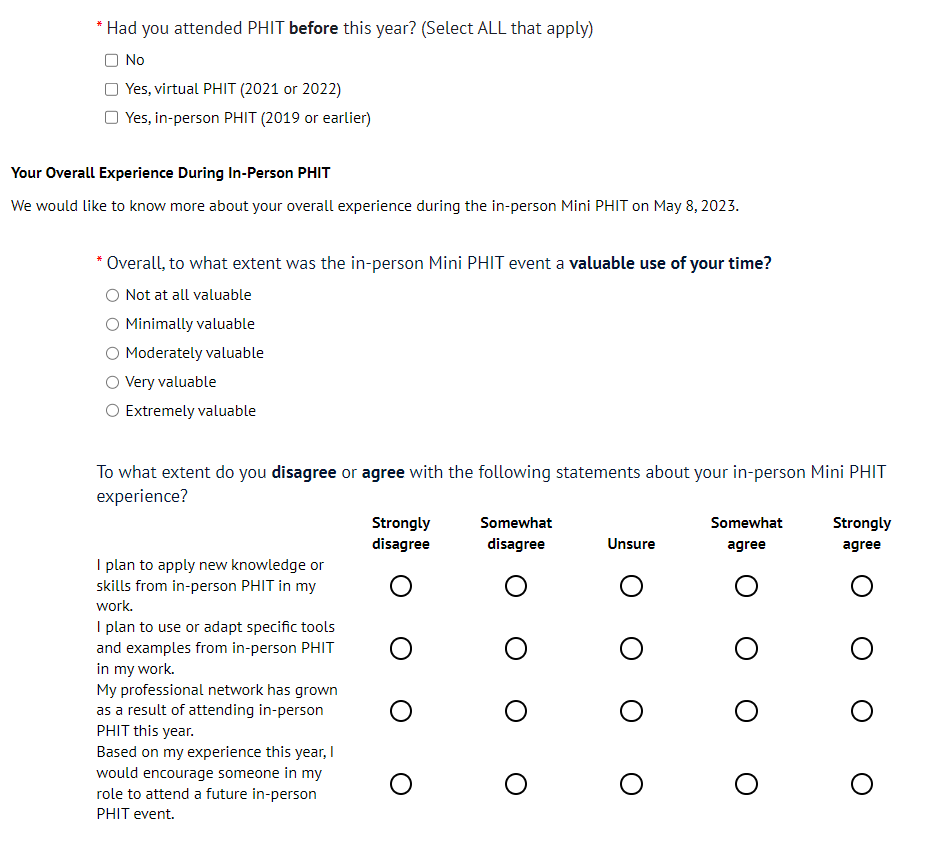Mark 'Strongly agree' for applying new knowledge
947x844 pixels.
pyautogui.click(x=862, y=586)
